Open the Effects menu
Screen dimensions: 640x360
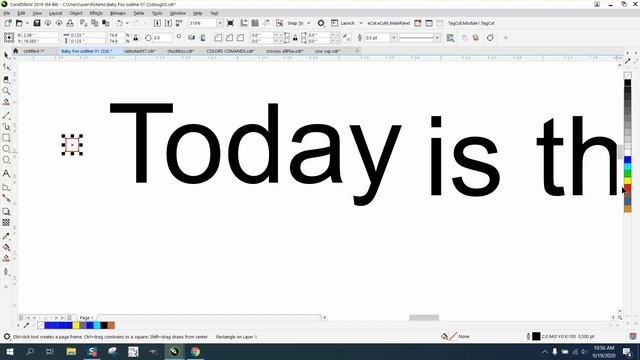(96, 13)
